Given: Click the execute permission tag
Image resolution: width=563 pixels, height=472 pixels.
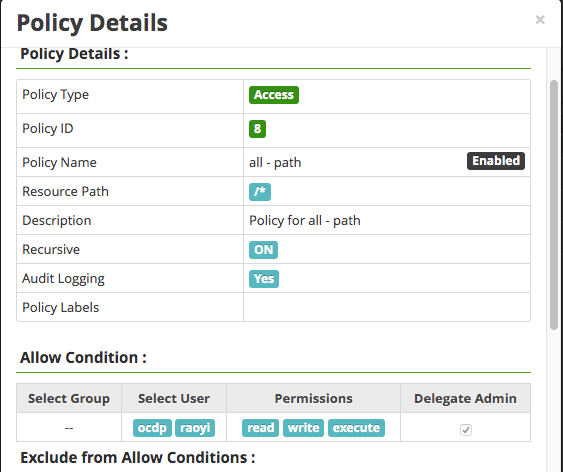Looking at the screenshot, I should tap(356, 428).
